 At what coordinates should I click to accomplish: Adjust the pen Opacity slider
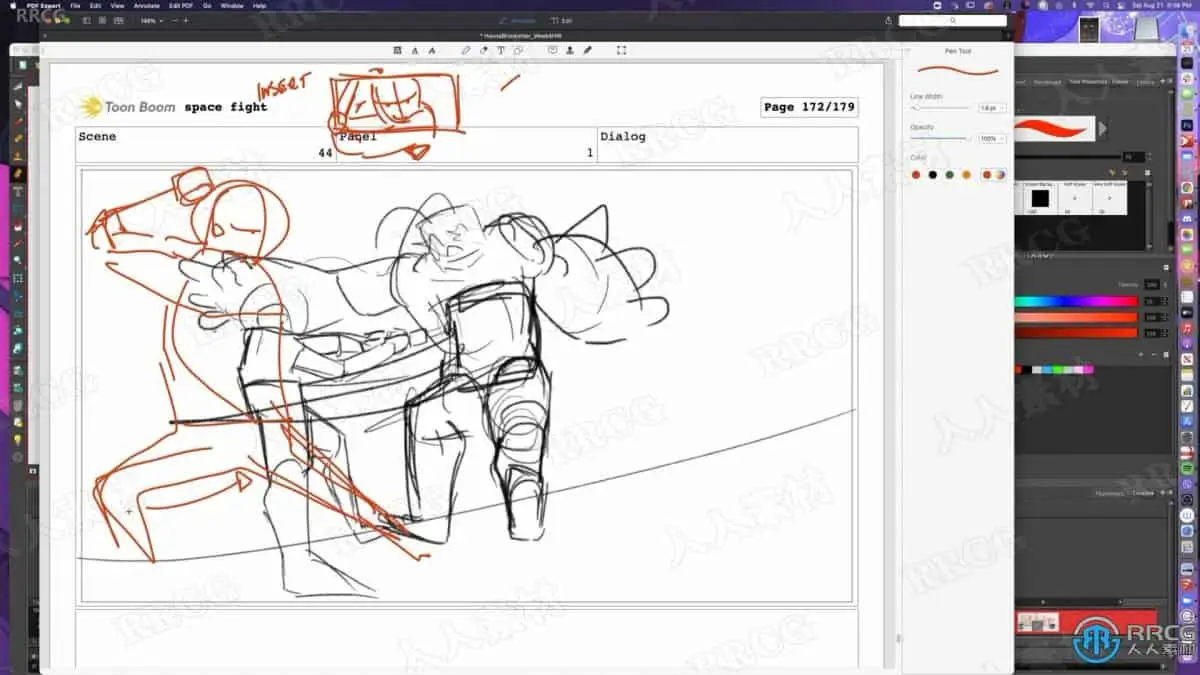[940, 138]
